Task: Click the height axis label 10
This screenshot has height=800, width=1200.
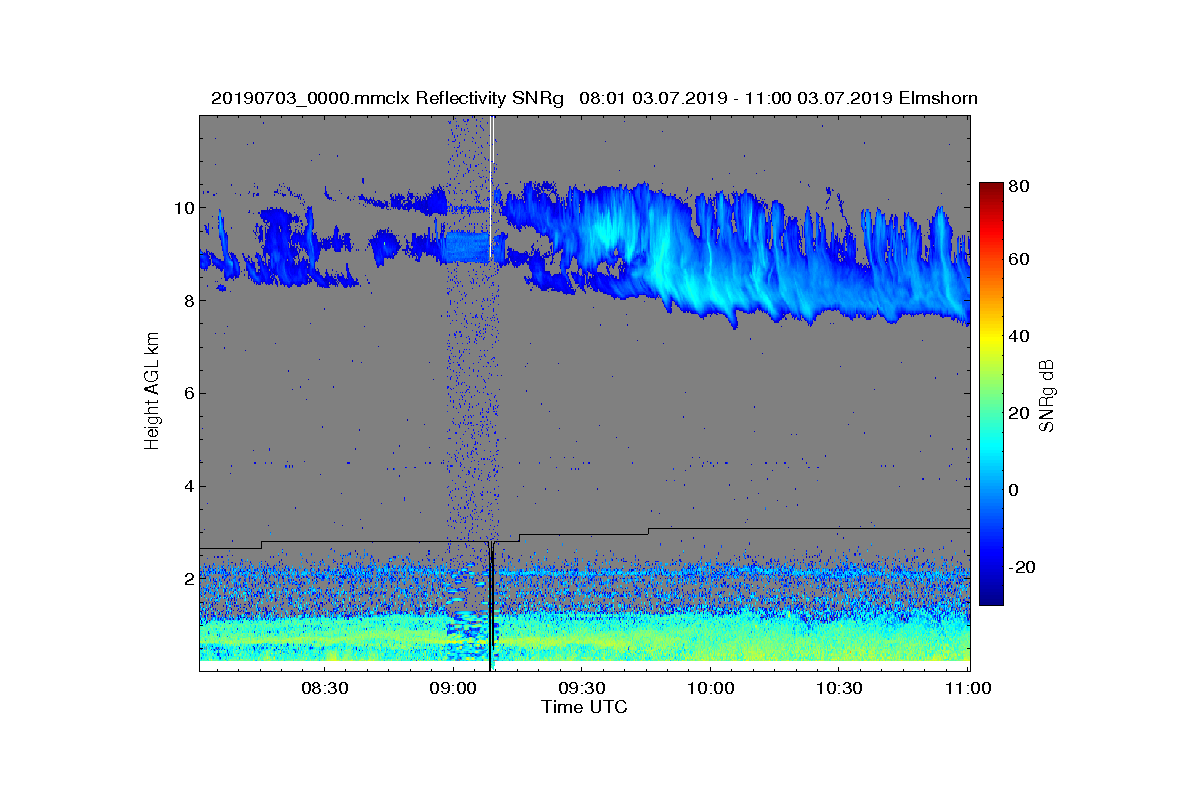Action: point(183,208)
